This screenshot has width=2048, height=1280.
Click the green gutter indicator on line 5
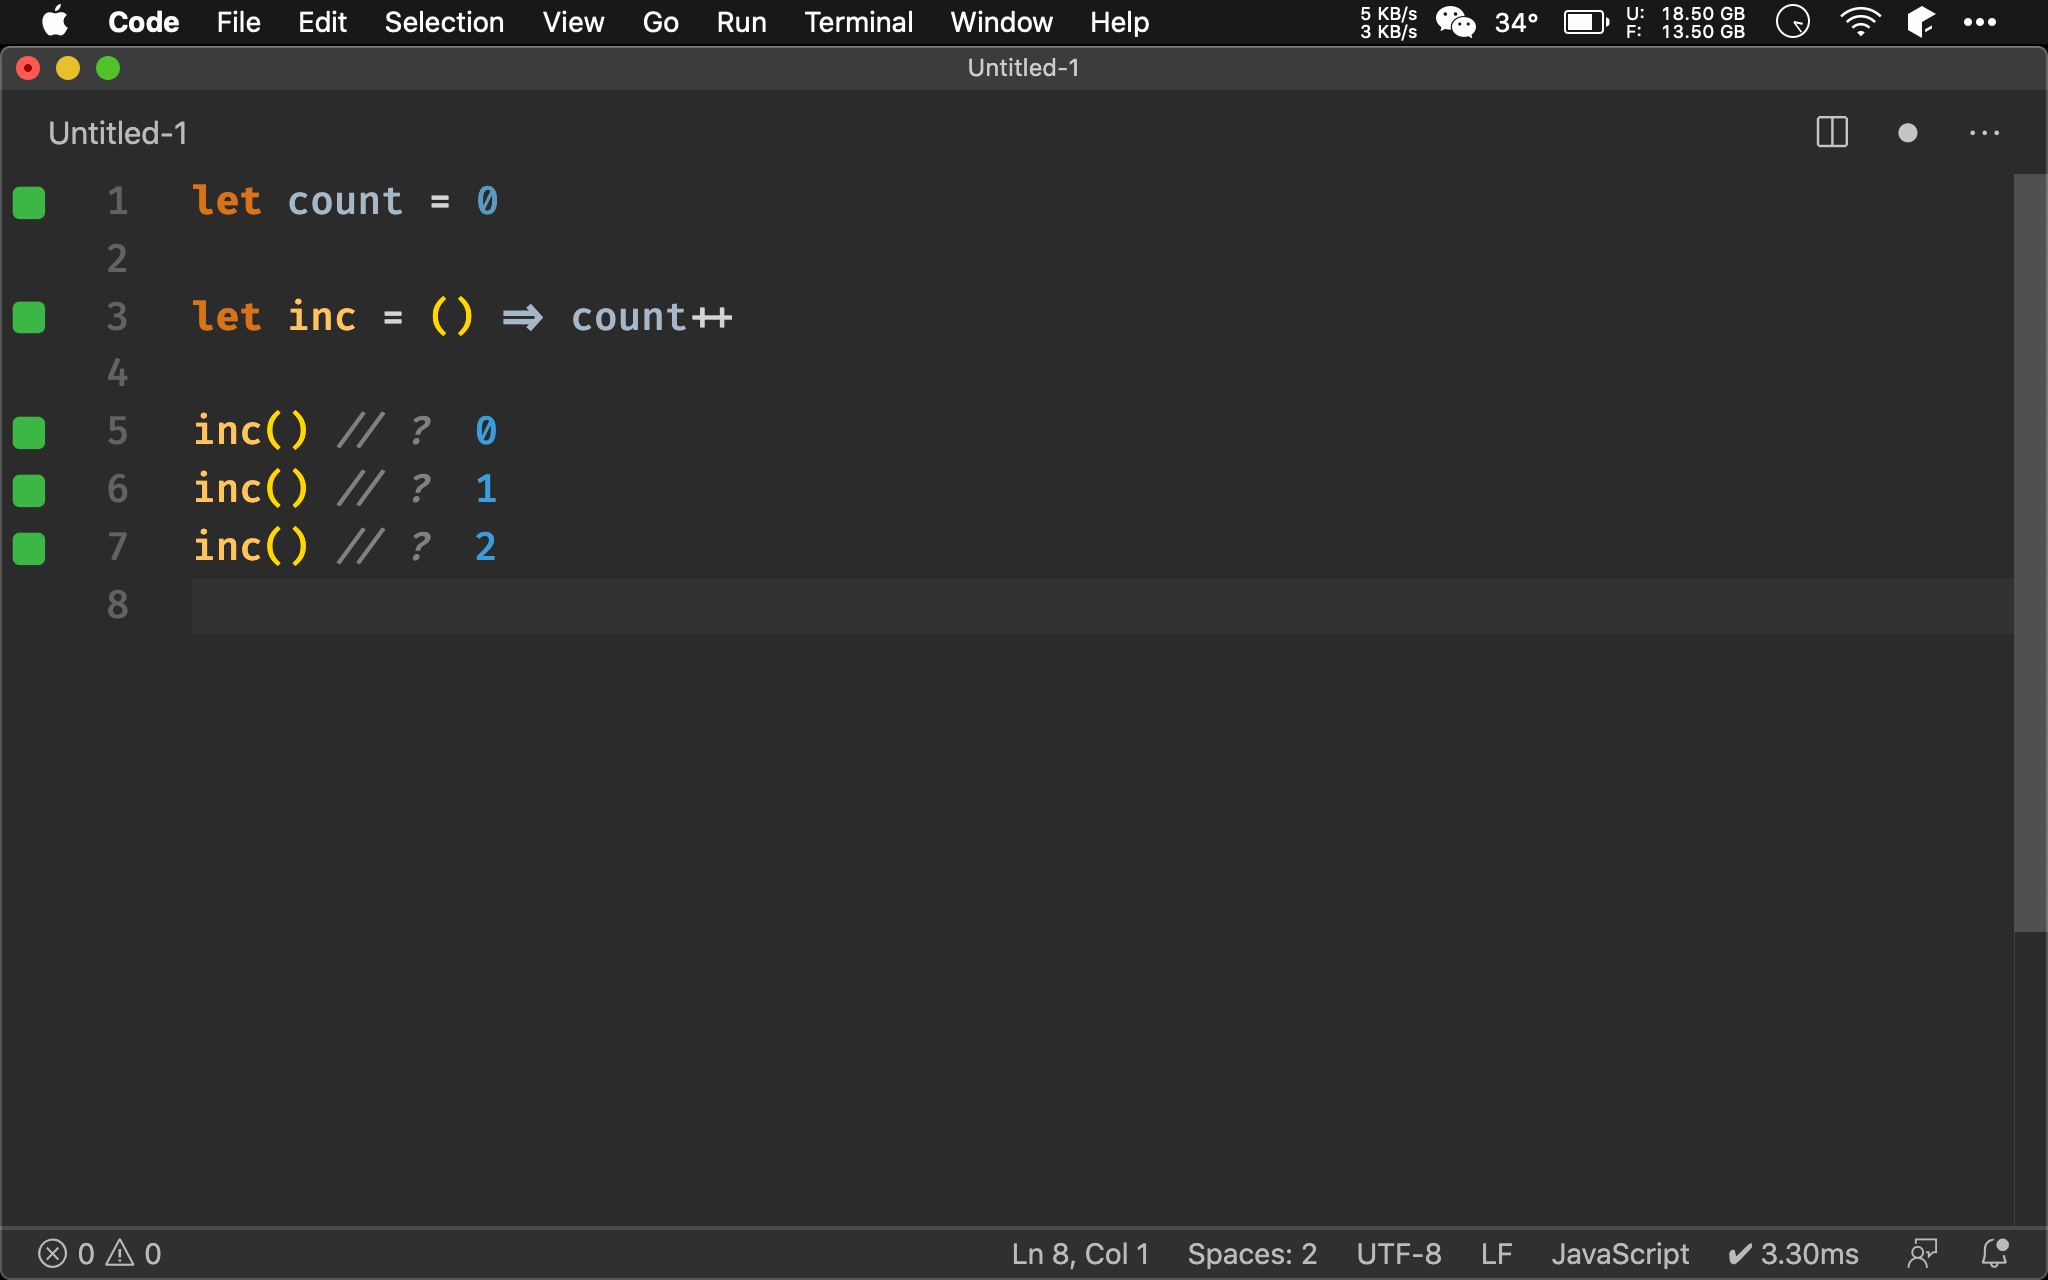click(29, 432)
